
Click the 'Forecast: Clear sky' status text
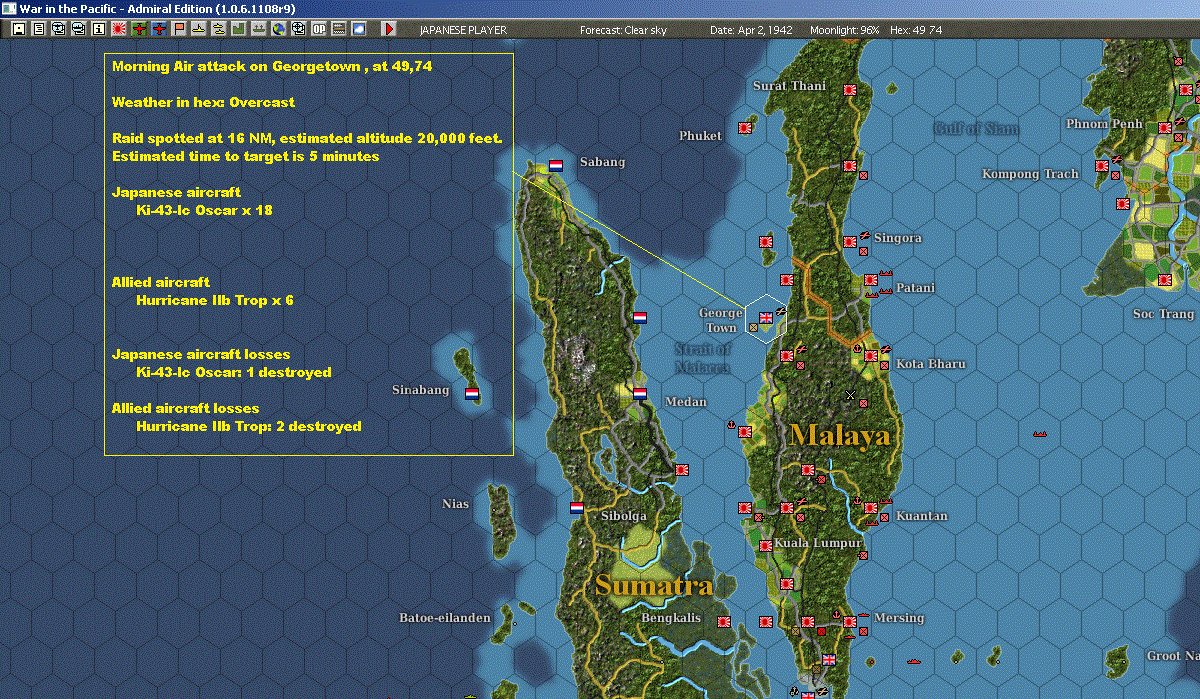click(x=623, y=30)
